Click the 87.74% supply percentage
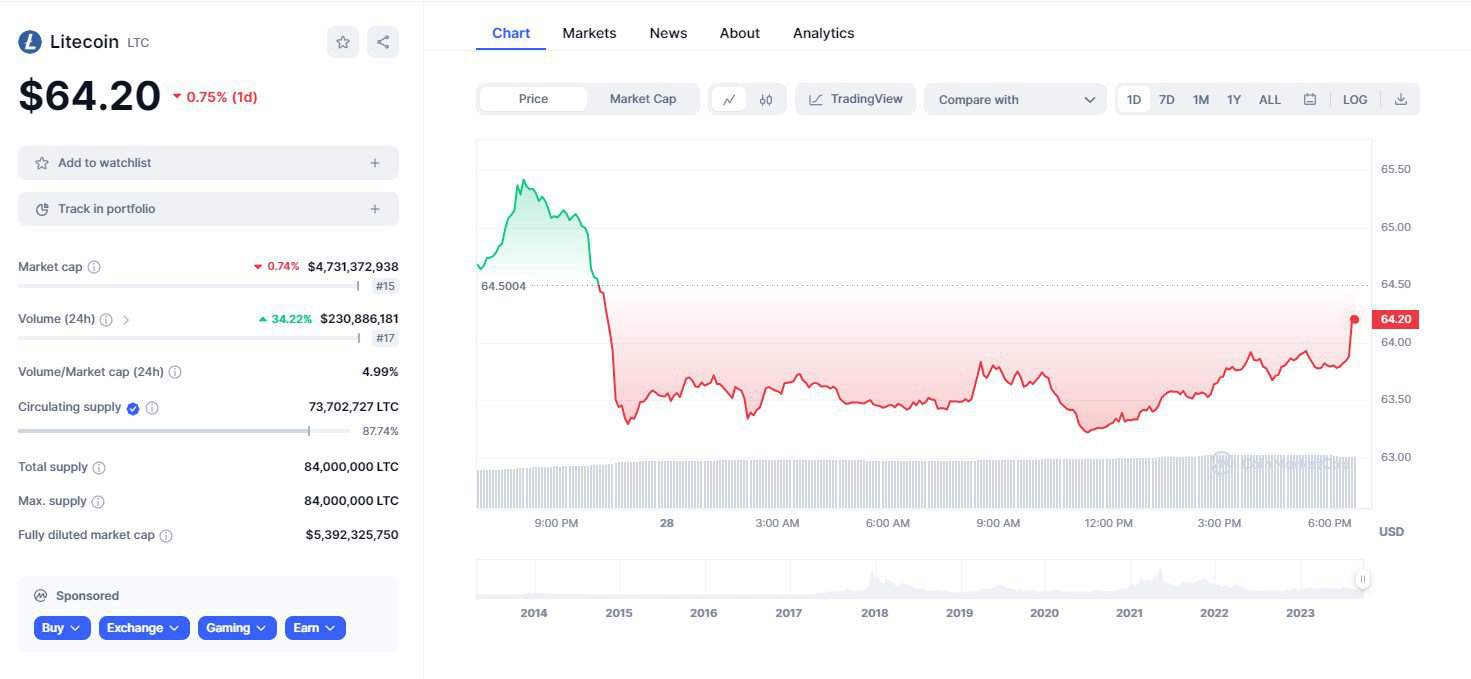 380,431
